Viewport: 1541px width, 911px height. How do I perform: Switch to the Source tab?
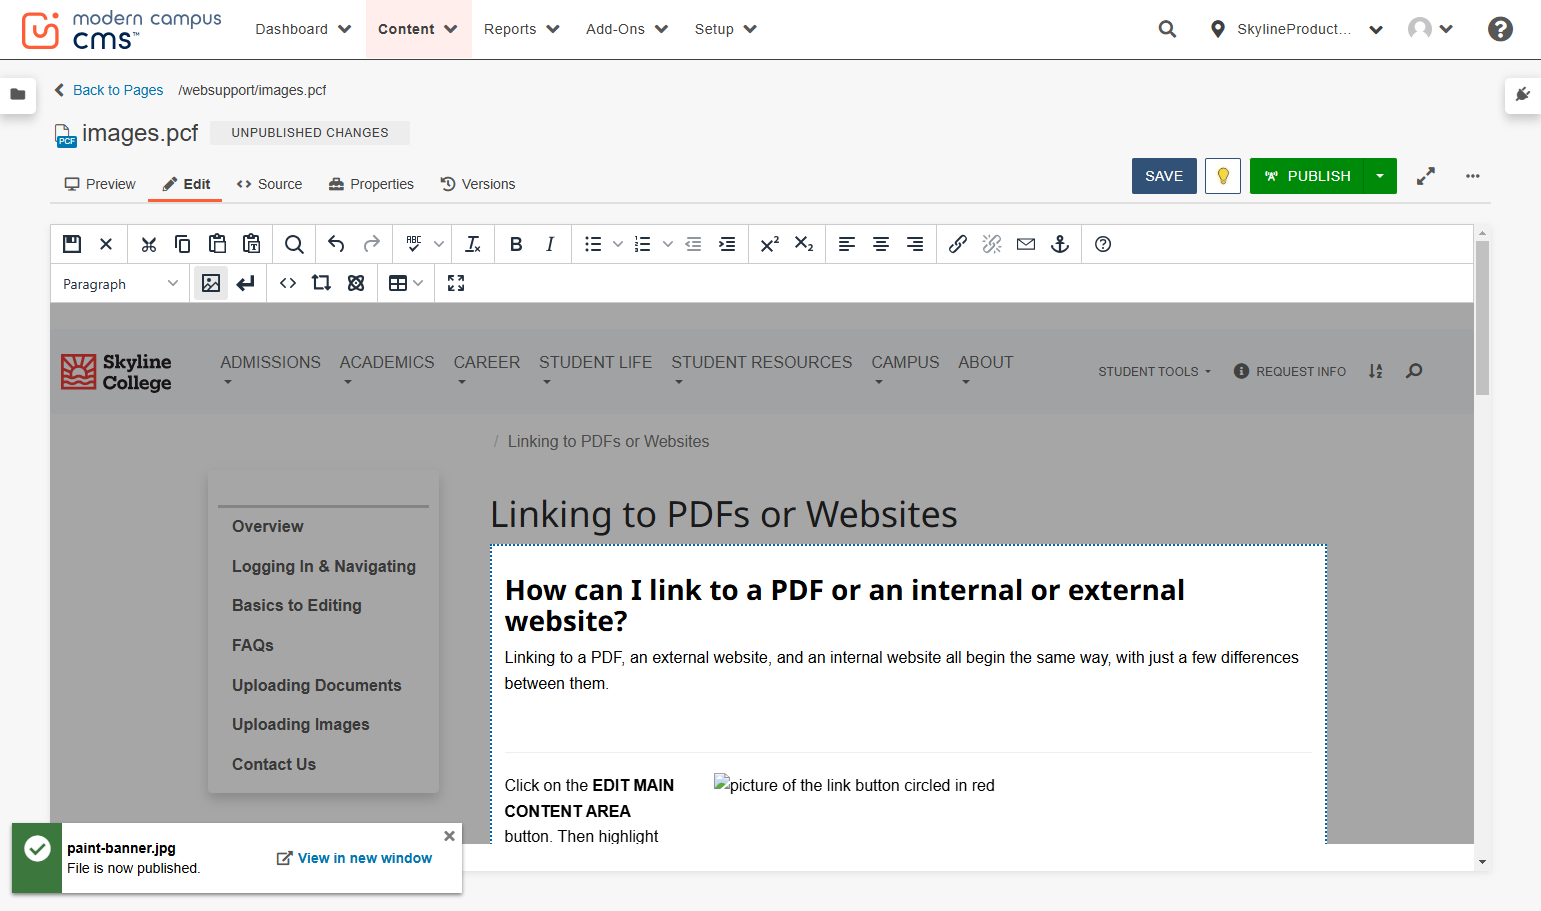tap(269, 184)
